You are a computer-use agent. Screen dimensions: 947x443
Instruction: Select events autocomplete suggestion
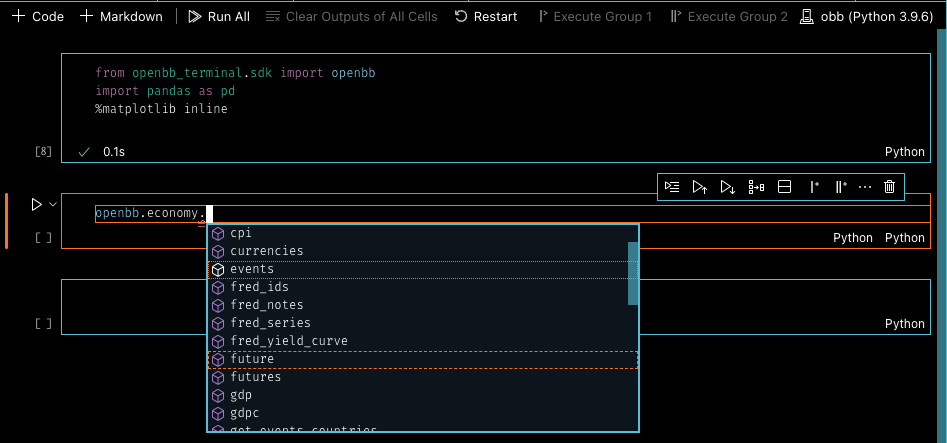423,269
